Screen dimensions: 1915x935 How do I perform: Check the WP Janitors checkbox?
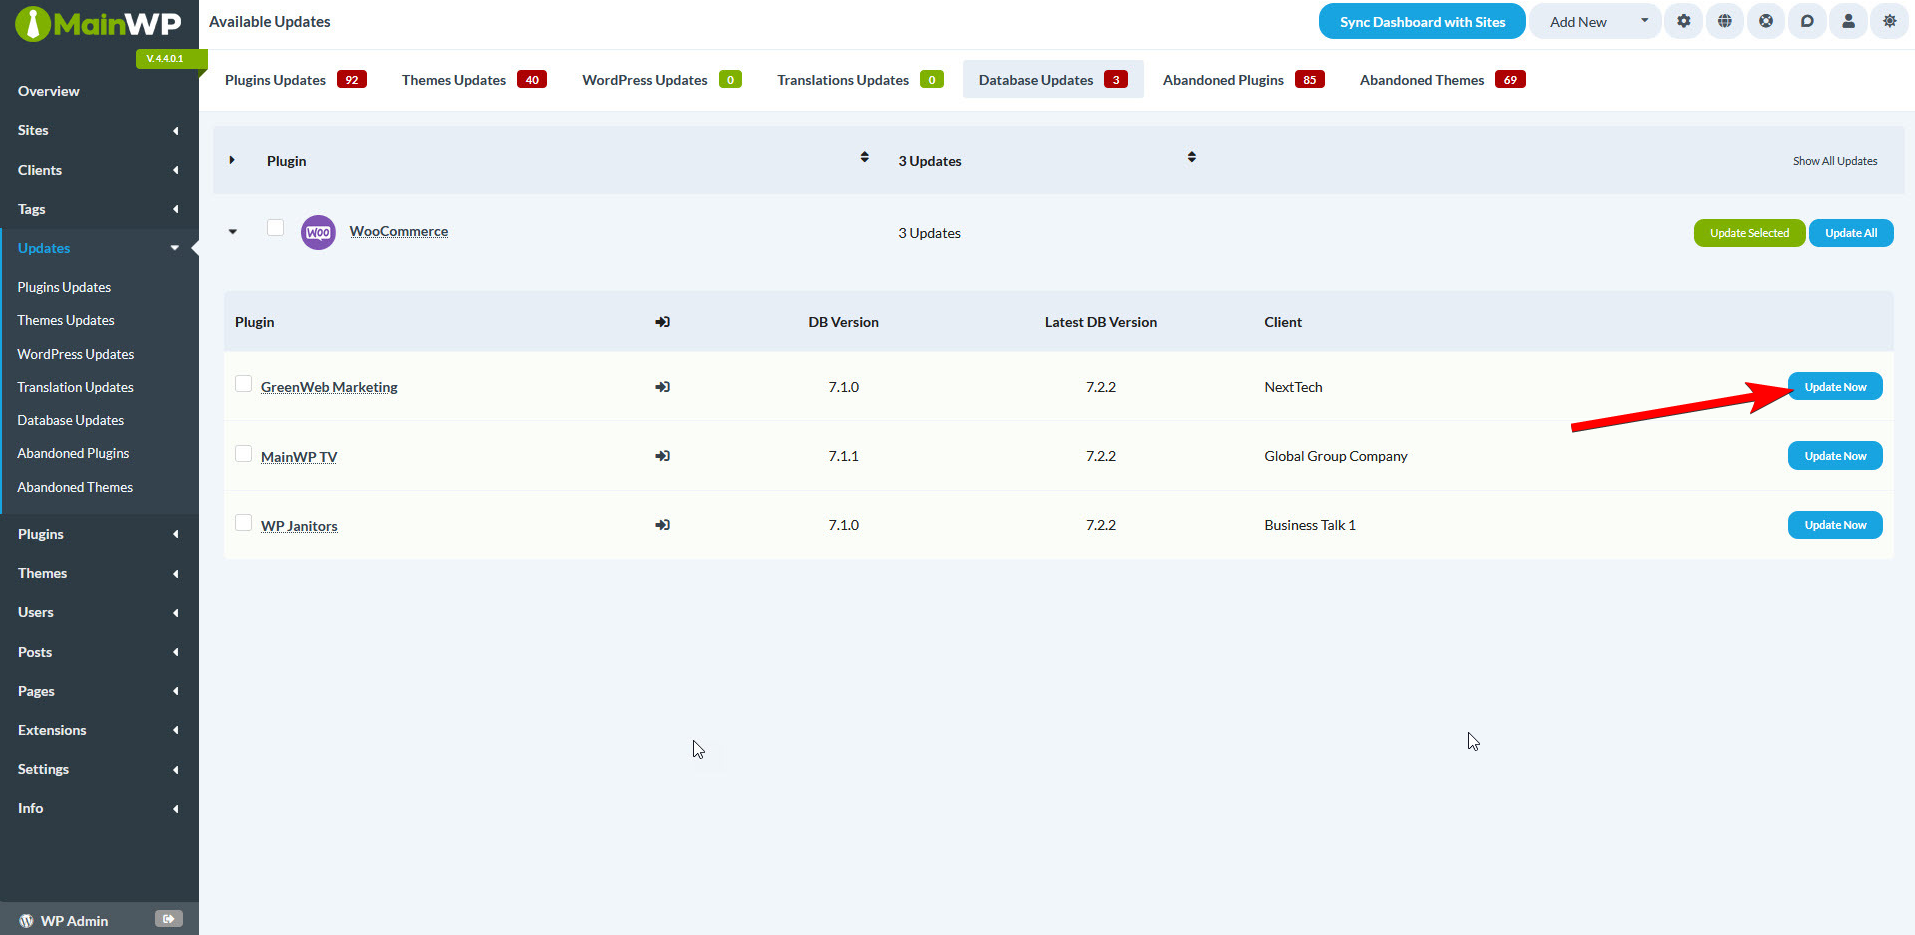[x=243, y=523]
